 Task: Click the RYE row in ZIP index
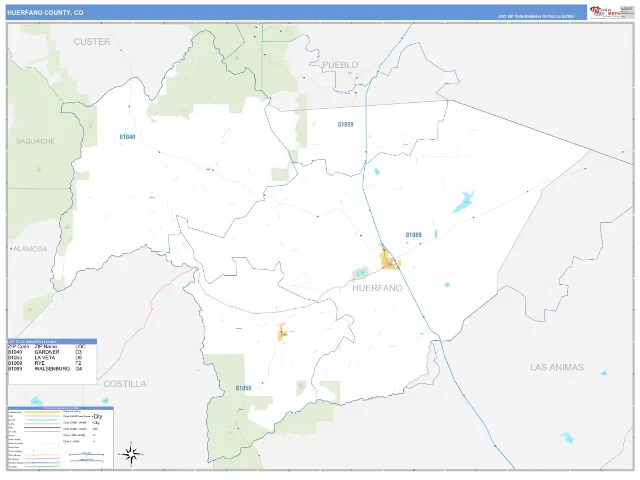pos(45,363)
